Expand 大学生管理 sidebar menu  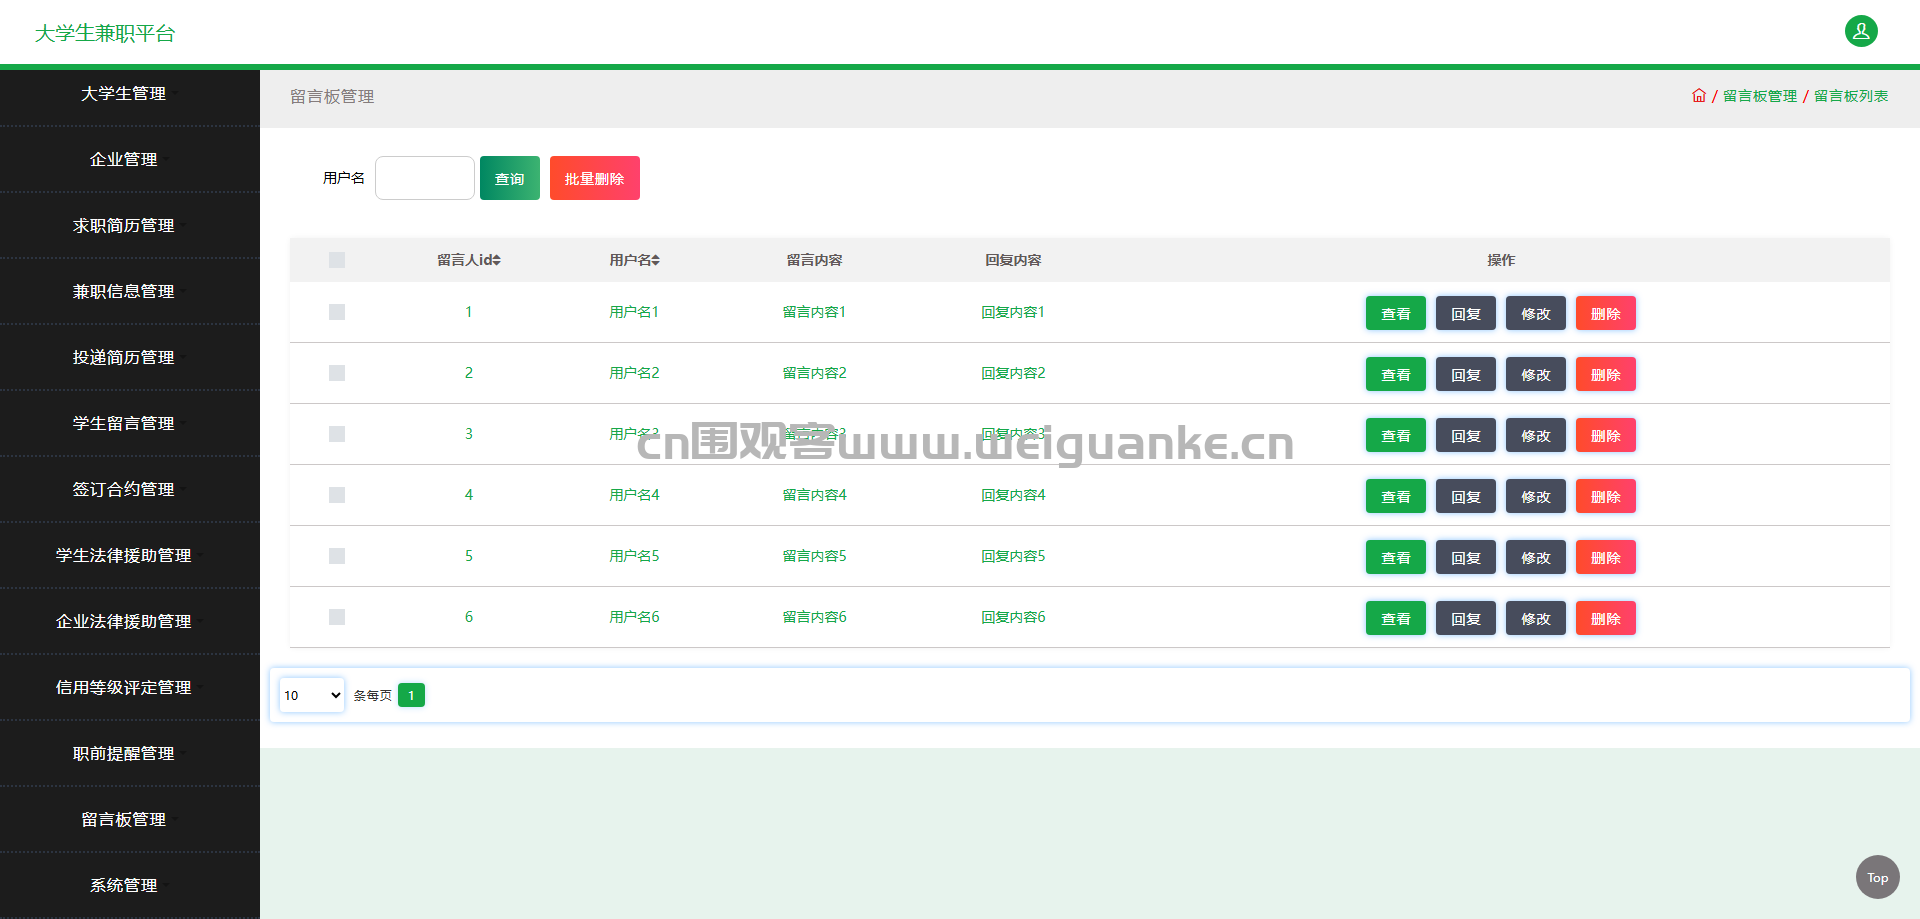(130, 93)
